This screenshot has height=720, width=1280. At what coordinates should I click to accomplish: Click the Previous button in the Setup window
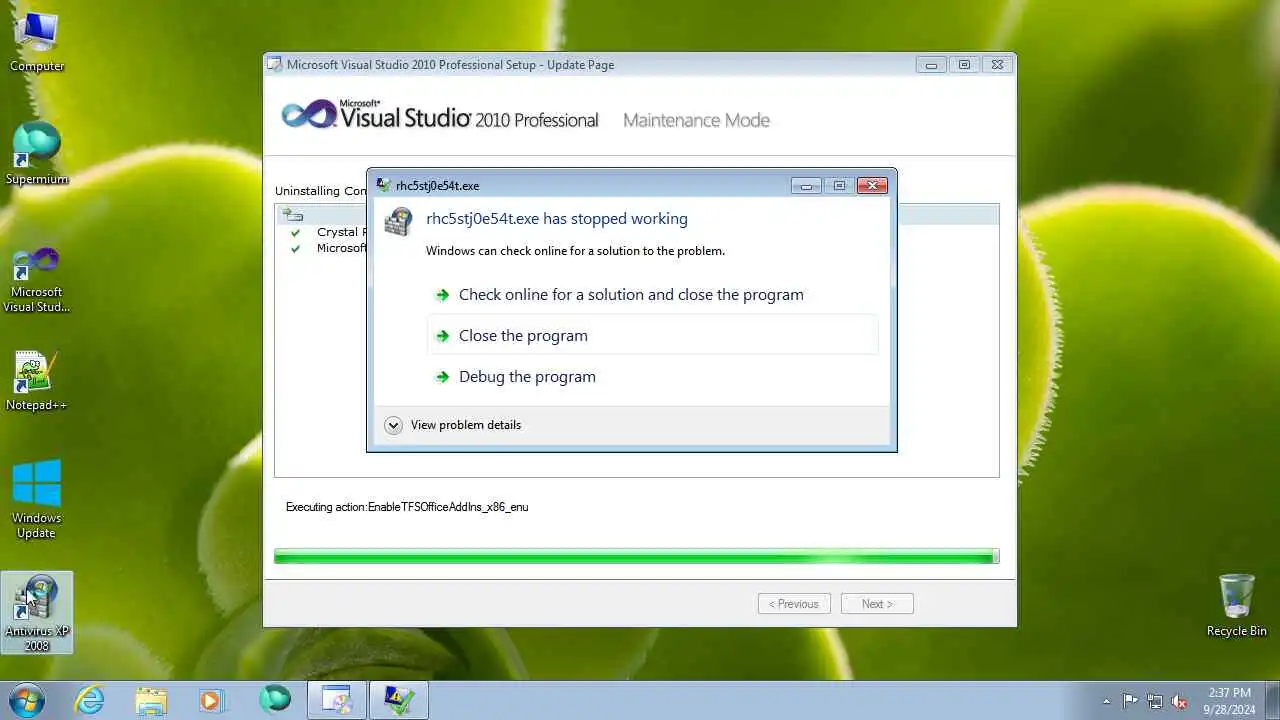click(794, 604)
